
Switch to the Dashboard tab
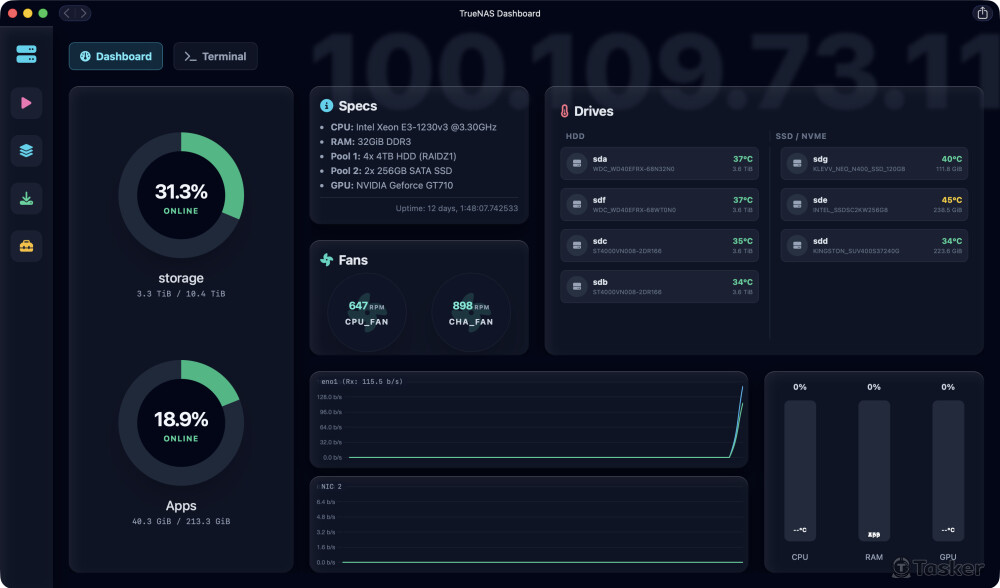pyautogui.click(x=115, y=56)
